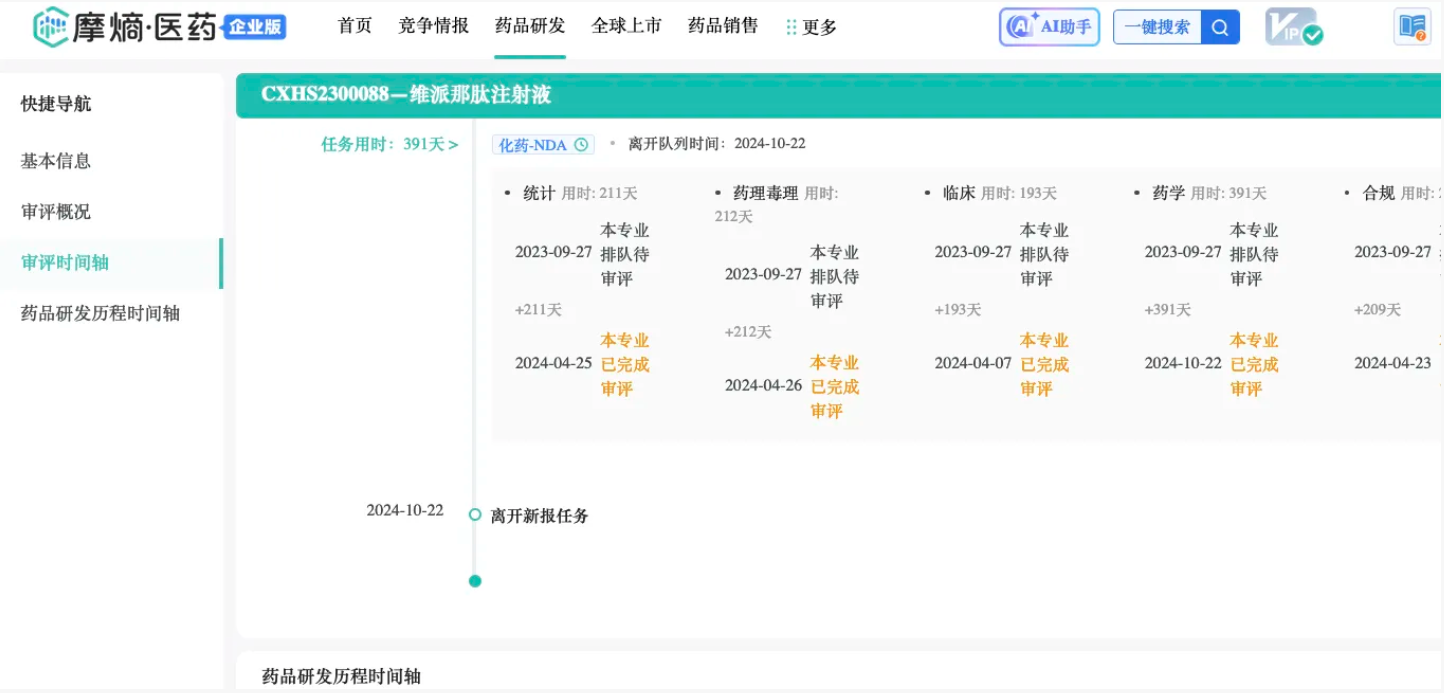Open the 药品销售 menu item
This screenshot has width=1444, height=693.
click(723, 26)
